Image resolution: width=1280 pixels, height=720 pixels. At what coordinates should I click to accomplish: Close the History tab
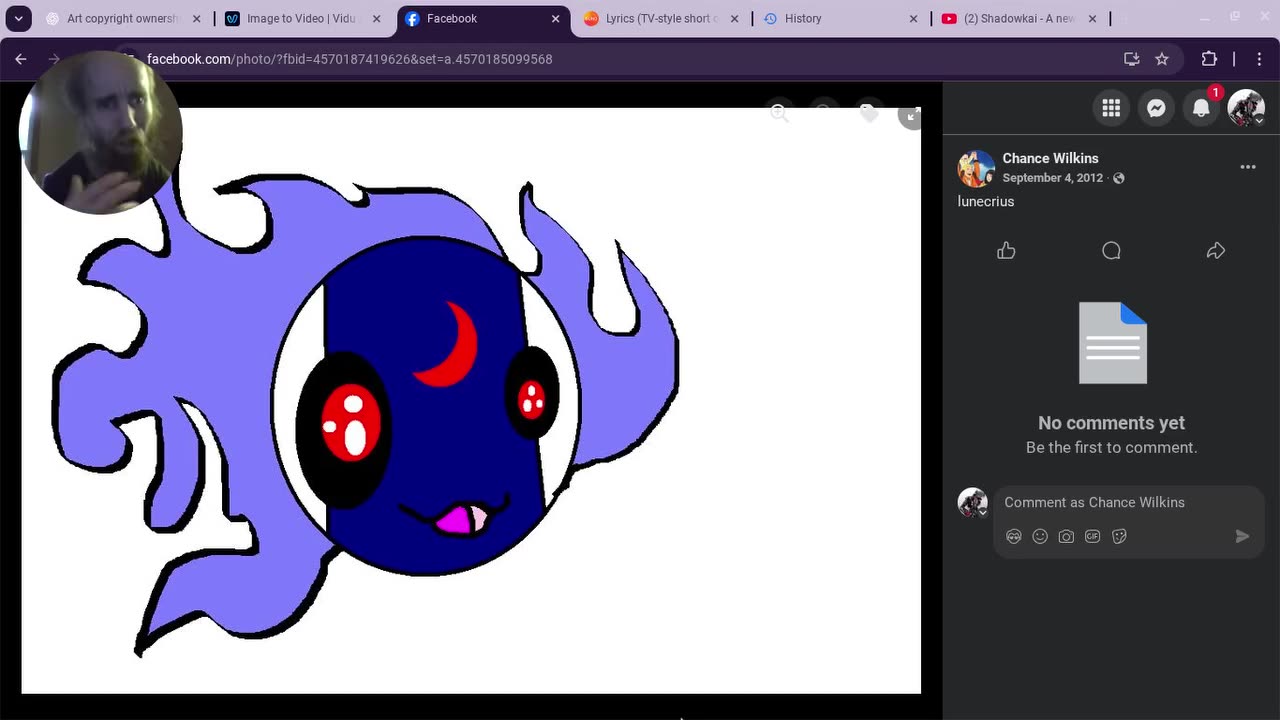tap(914, 19)
